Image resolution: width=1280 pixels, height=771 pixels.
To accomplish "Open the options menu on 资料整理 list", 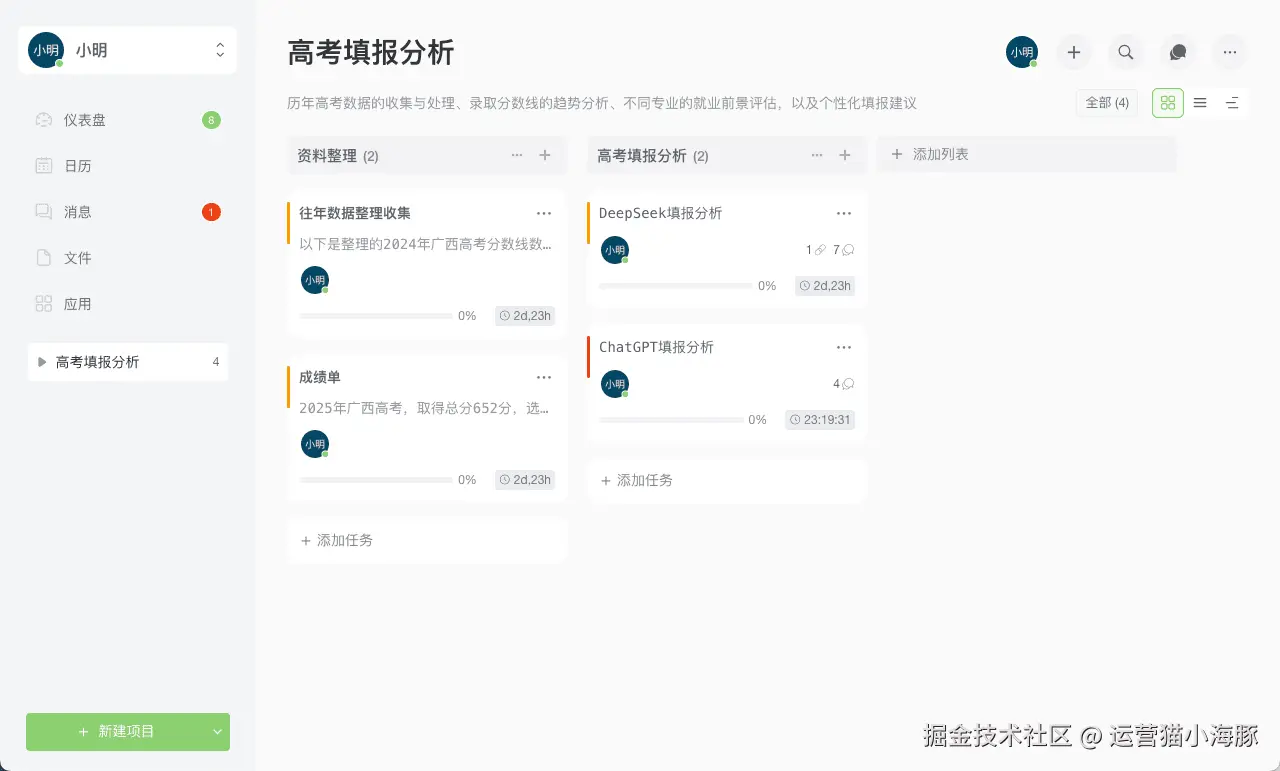I will click(517, 155).
